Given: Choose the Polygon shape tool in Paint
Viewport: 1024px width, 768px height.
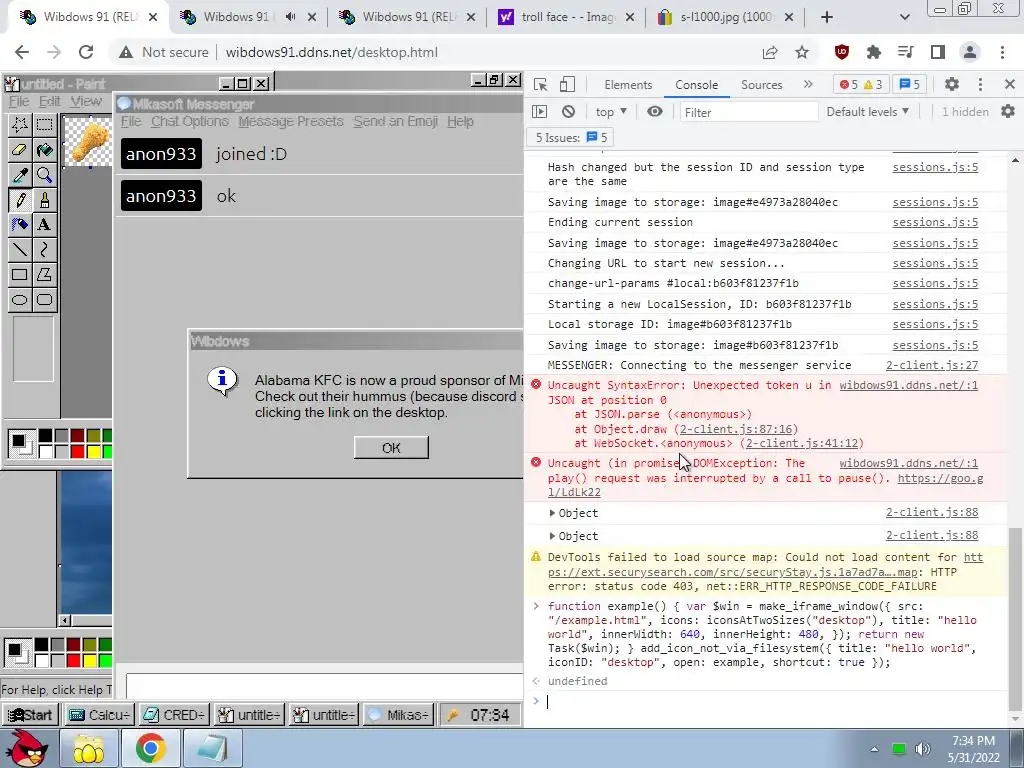Looking at the screenshot, I should [x=44, y=274].
